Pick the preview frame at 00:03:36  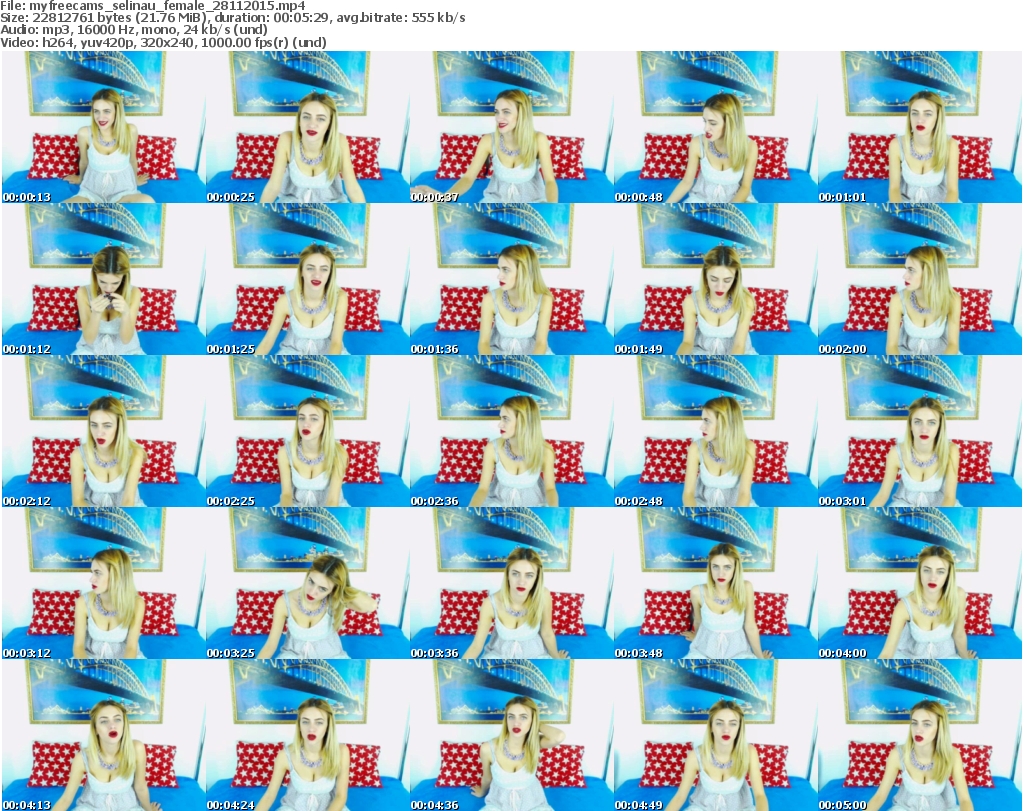coord(511,583)
